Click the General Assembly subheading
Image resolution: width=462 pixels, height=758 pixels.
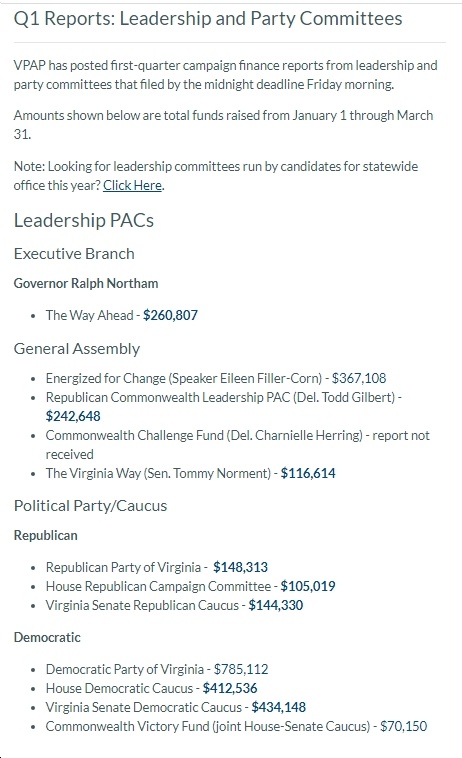pos(77,349)
